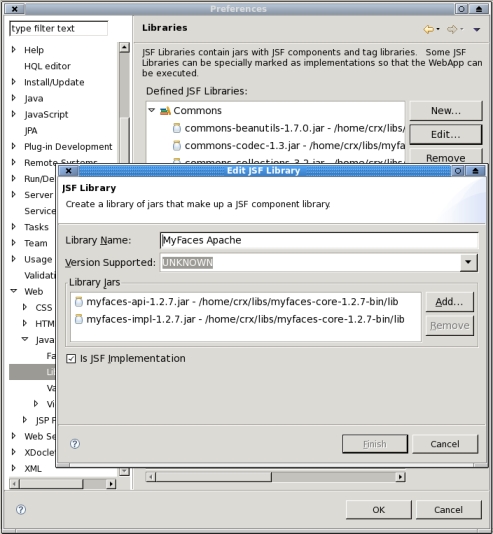
Task: Click Cancel in Edit JSF Library dialog
Action: [445, 444]
